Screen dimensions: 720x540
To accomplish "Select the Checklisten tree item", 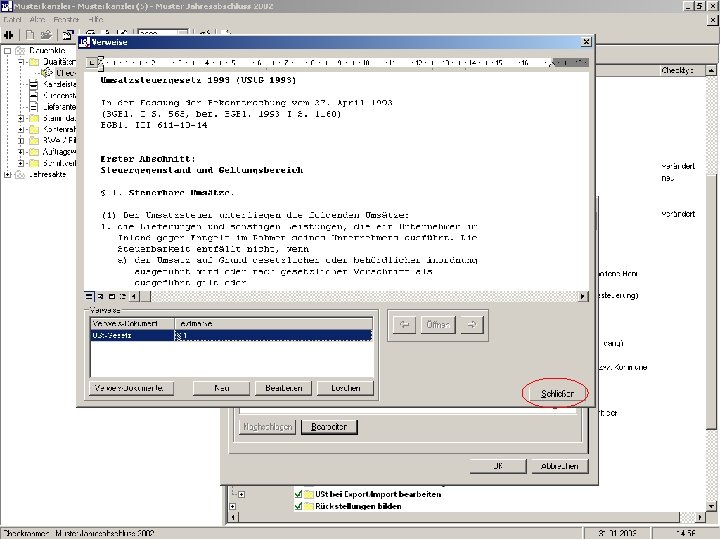I will 66,73.
